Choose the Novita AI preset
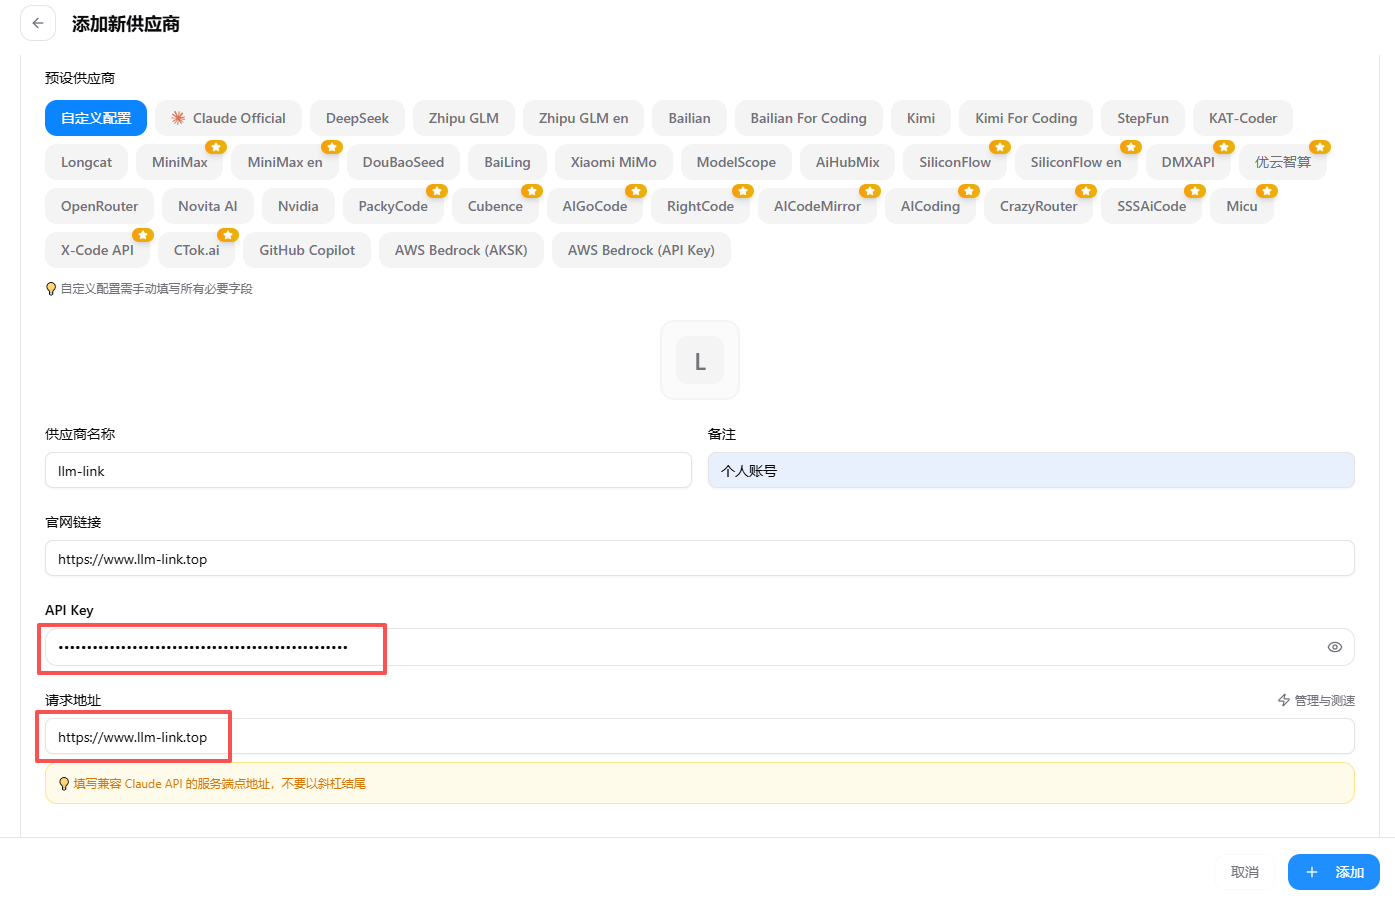Viewport: 1395px width, 900px height. (x=208, y=206)
